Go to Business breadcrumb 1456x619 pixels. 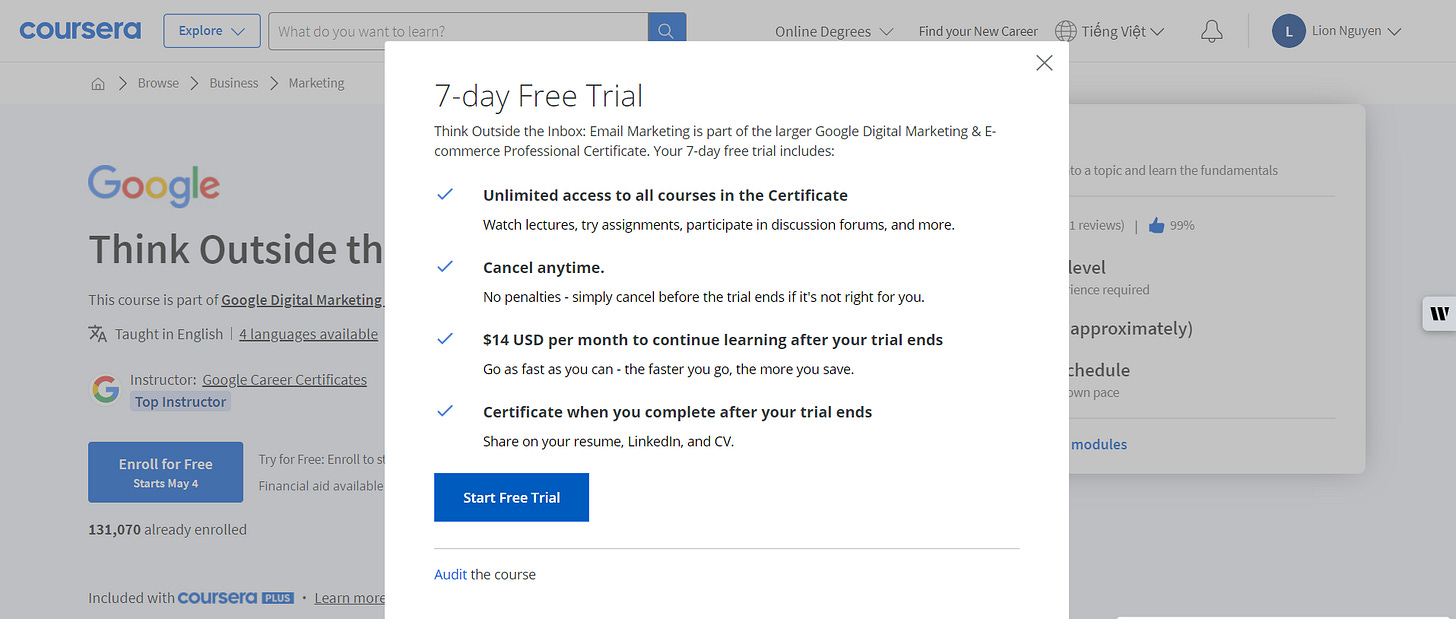(x=234, y=84)
